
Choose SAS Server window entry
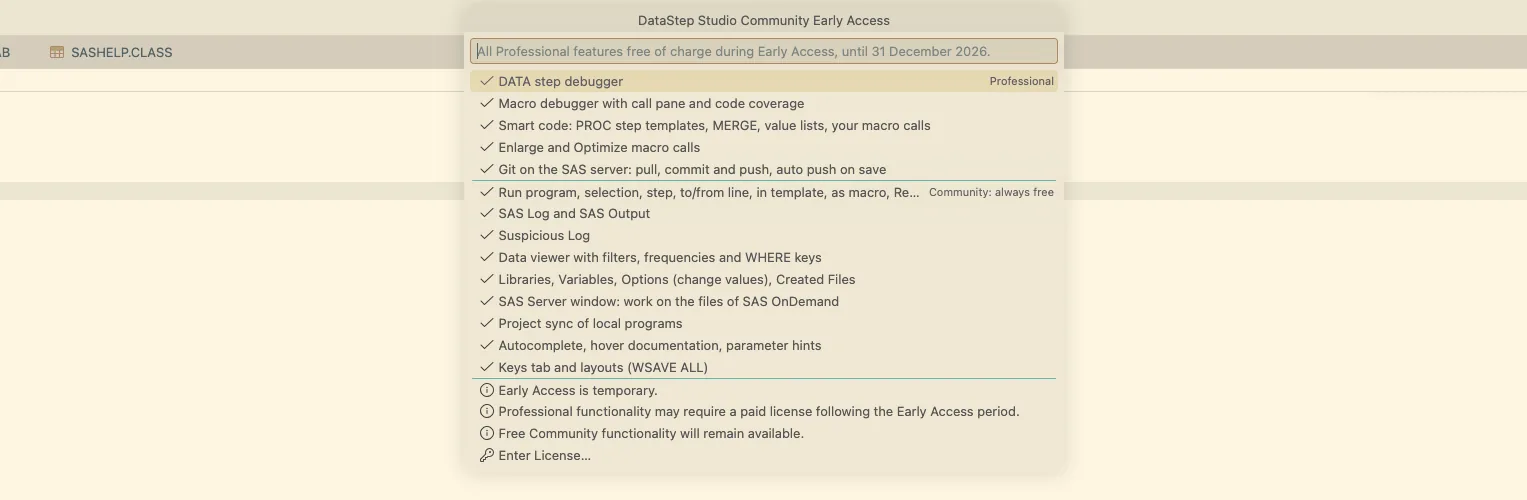tap(763, 301)
